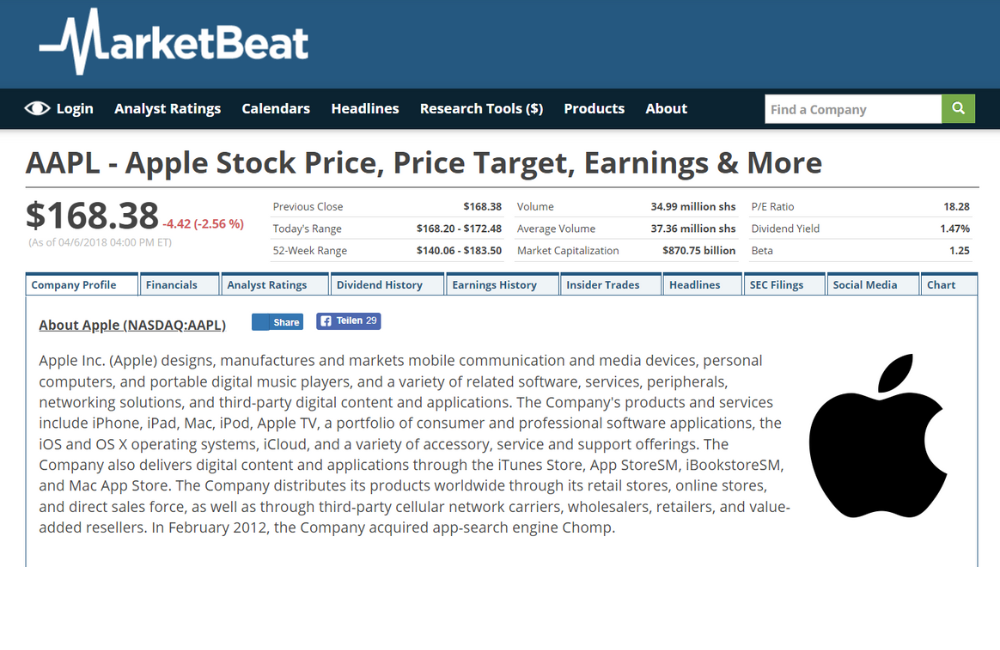
Task: Open the Analyst Ratings nav menu
Action: point(167,109)
